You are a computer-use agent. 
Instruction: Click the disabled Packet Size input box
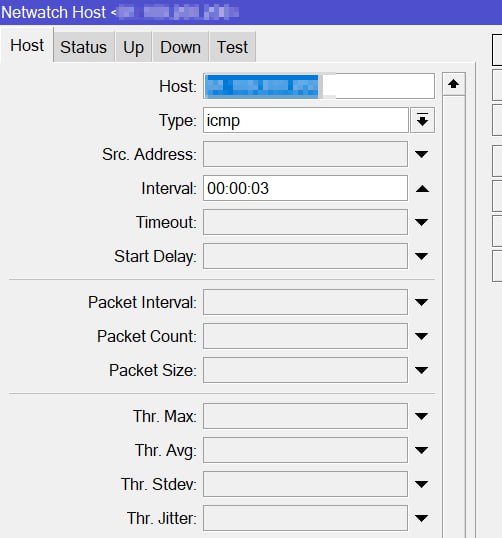tap(305, 370)
